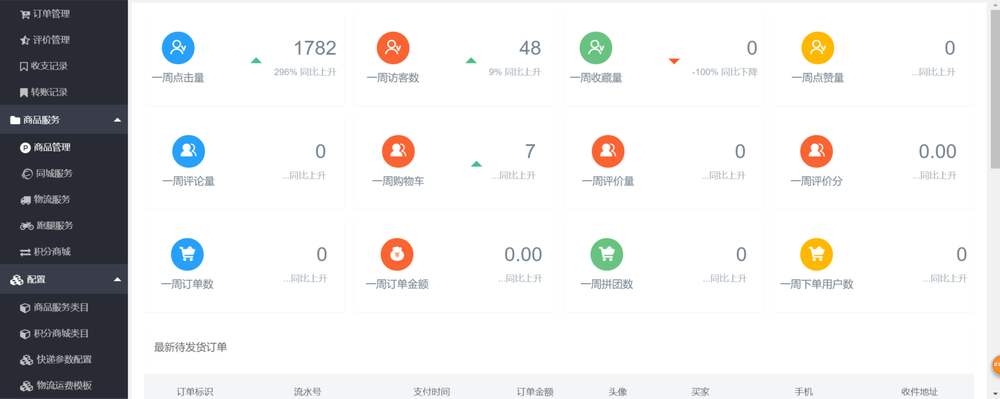Click the 支付时间 column header
The image size is (1000, 399).
(431, 392)
